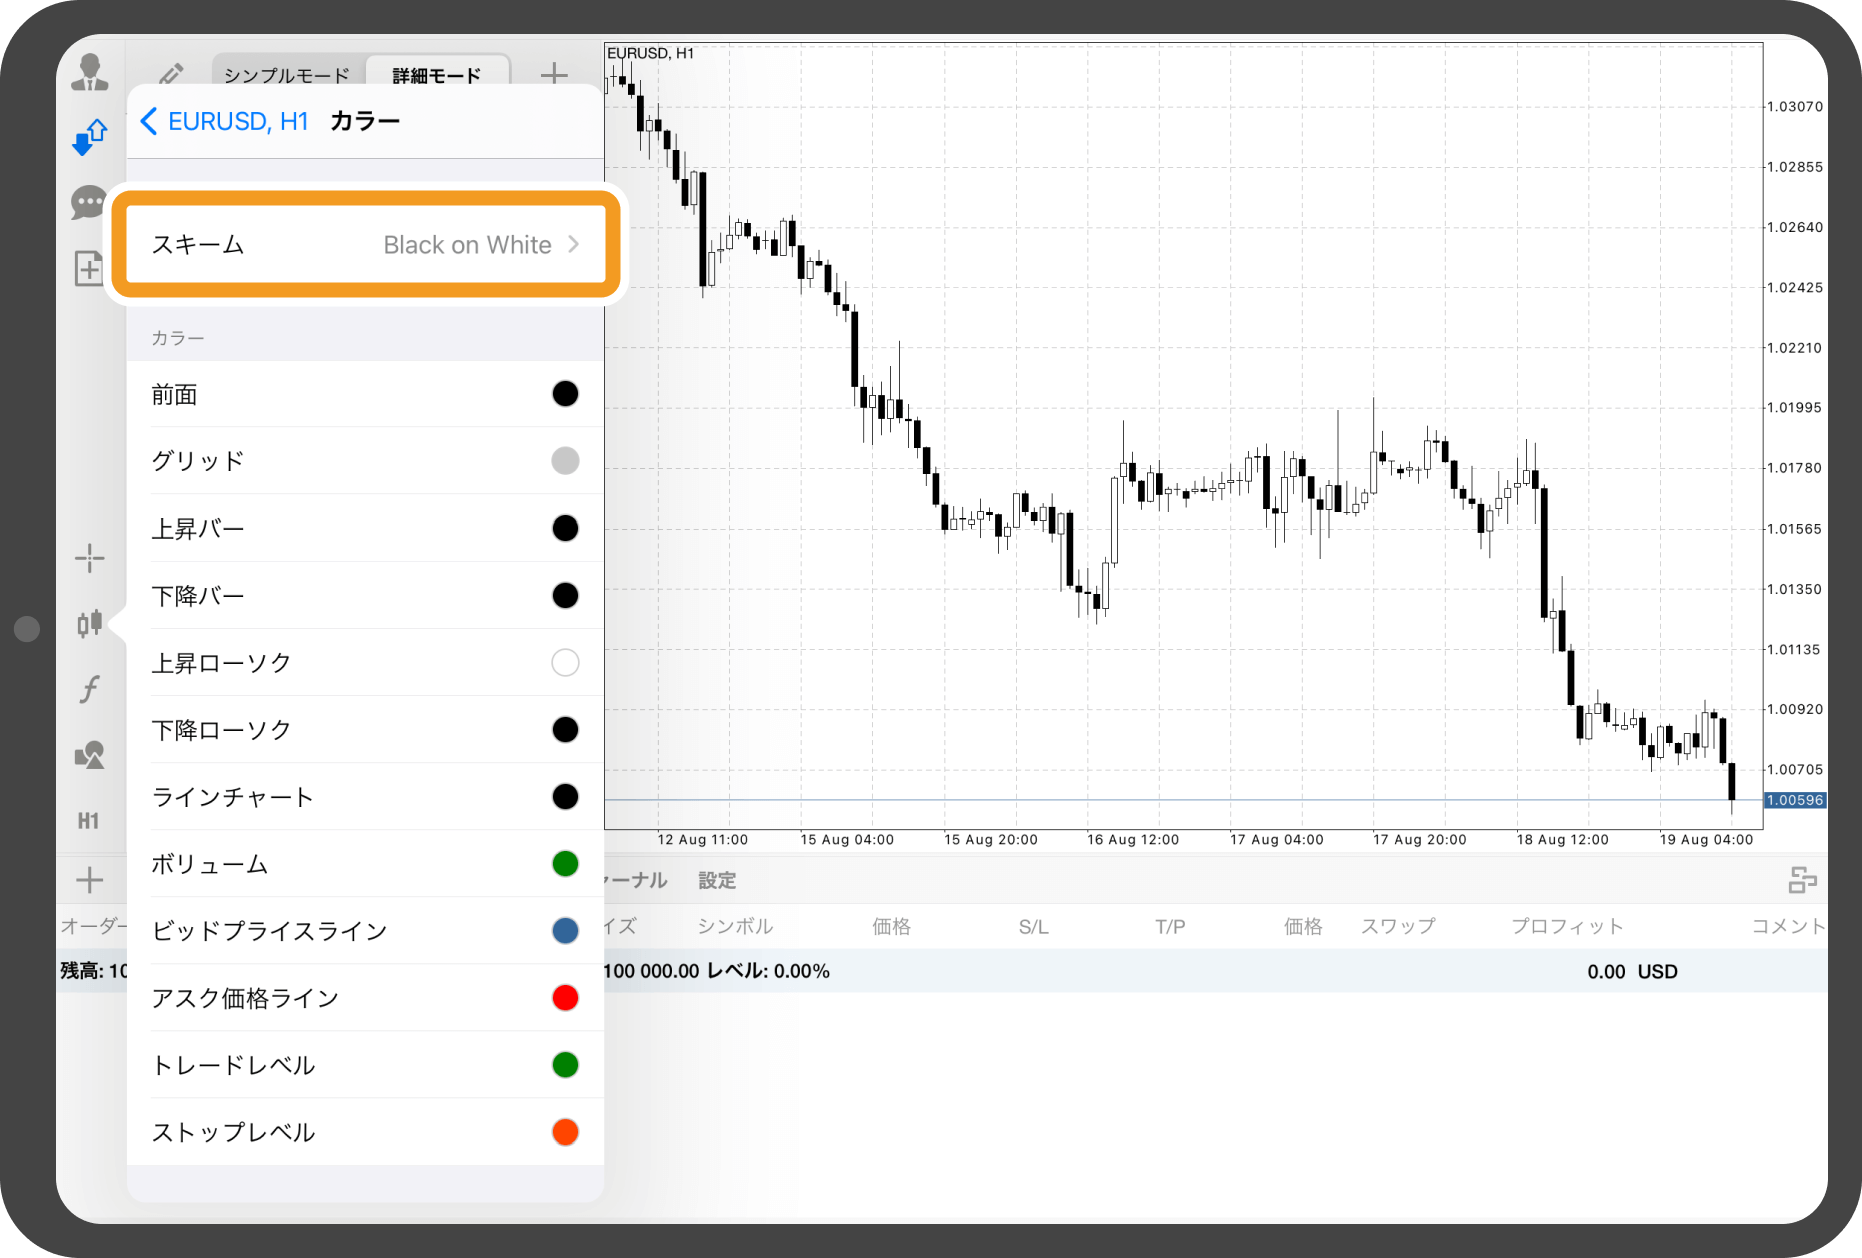Change the ストップレベル orange swatch
The height and width of the screenshot is (1258, 1862).
[565, 1132]
